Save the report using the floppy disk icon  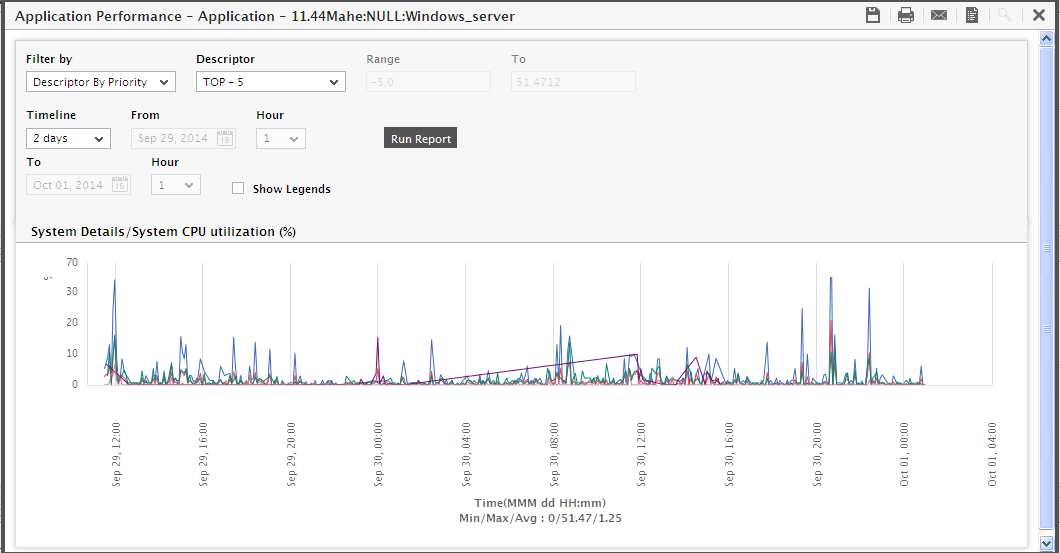click(873, 15)
